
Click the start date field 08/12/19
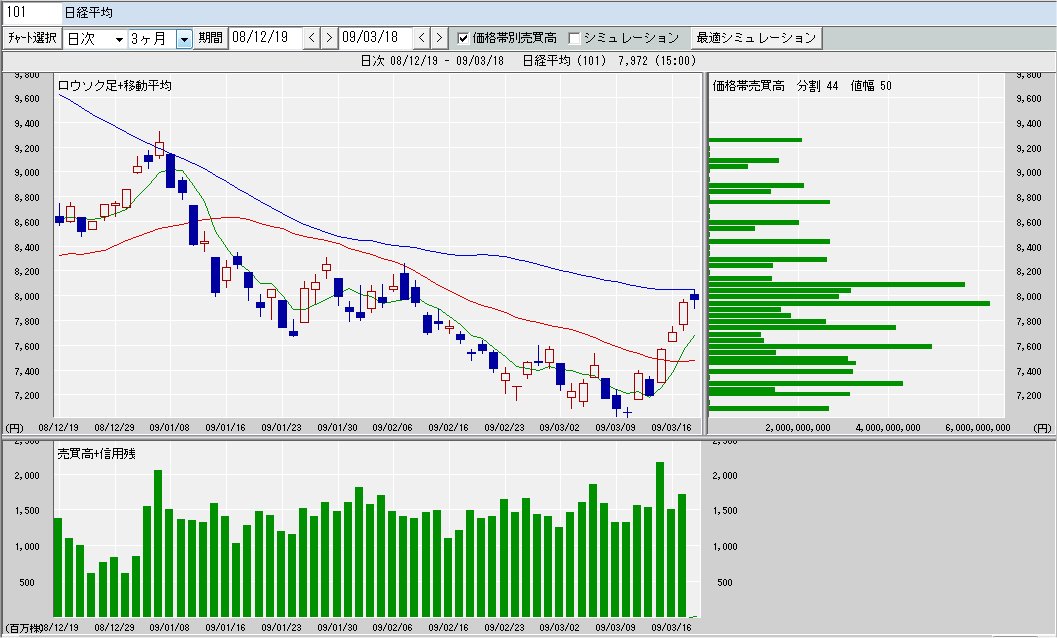coord(264,38)
